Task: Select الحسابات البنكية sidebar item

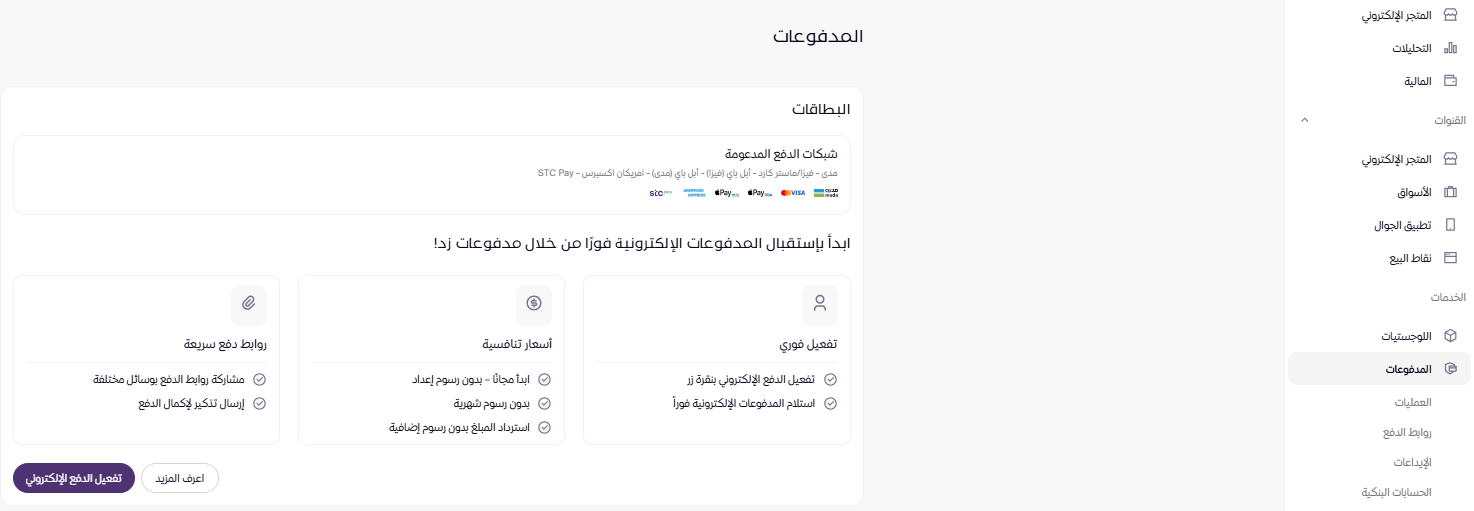Action: [1396, 493]
